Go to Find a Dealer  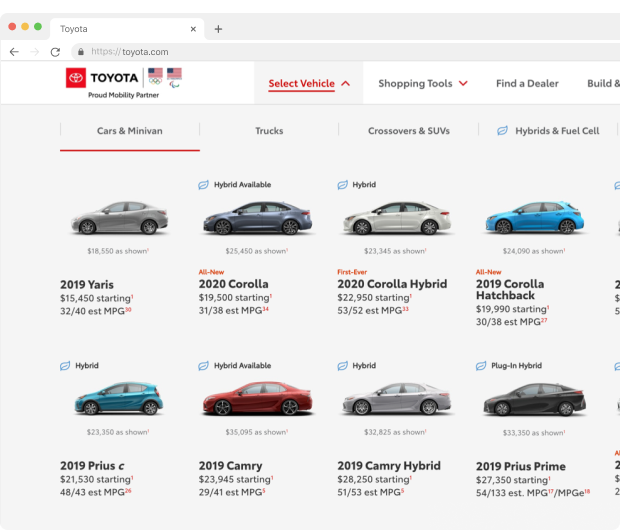(x=527, y=83)
